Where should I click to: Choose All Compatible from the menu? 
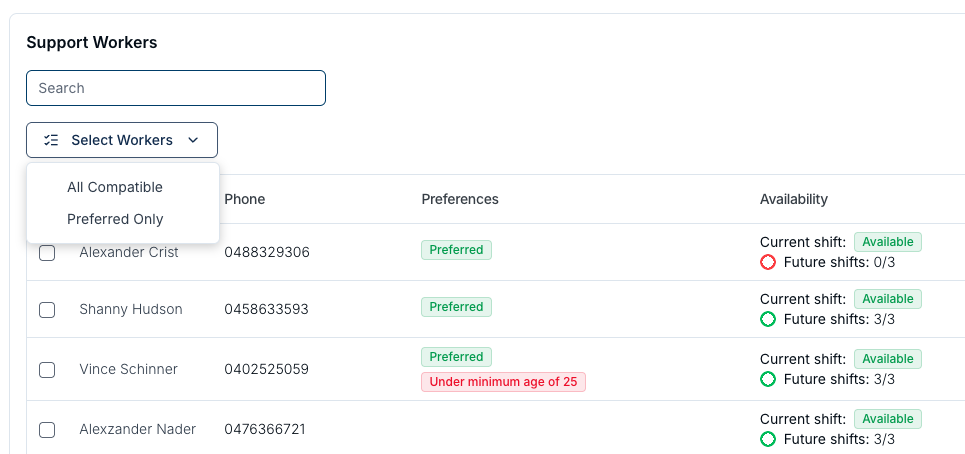click(115, 187)
